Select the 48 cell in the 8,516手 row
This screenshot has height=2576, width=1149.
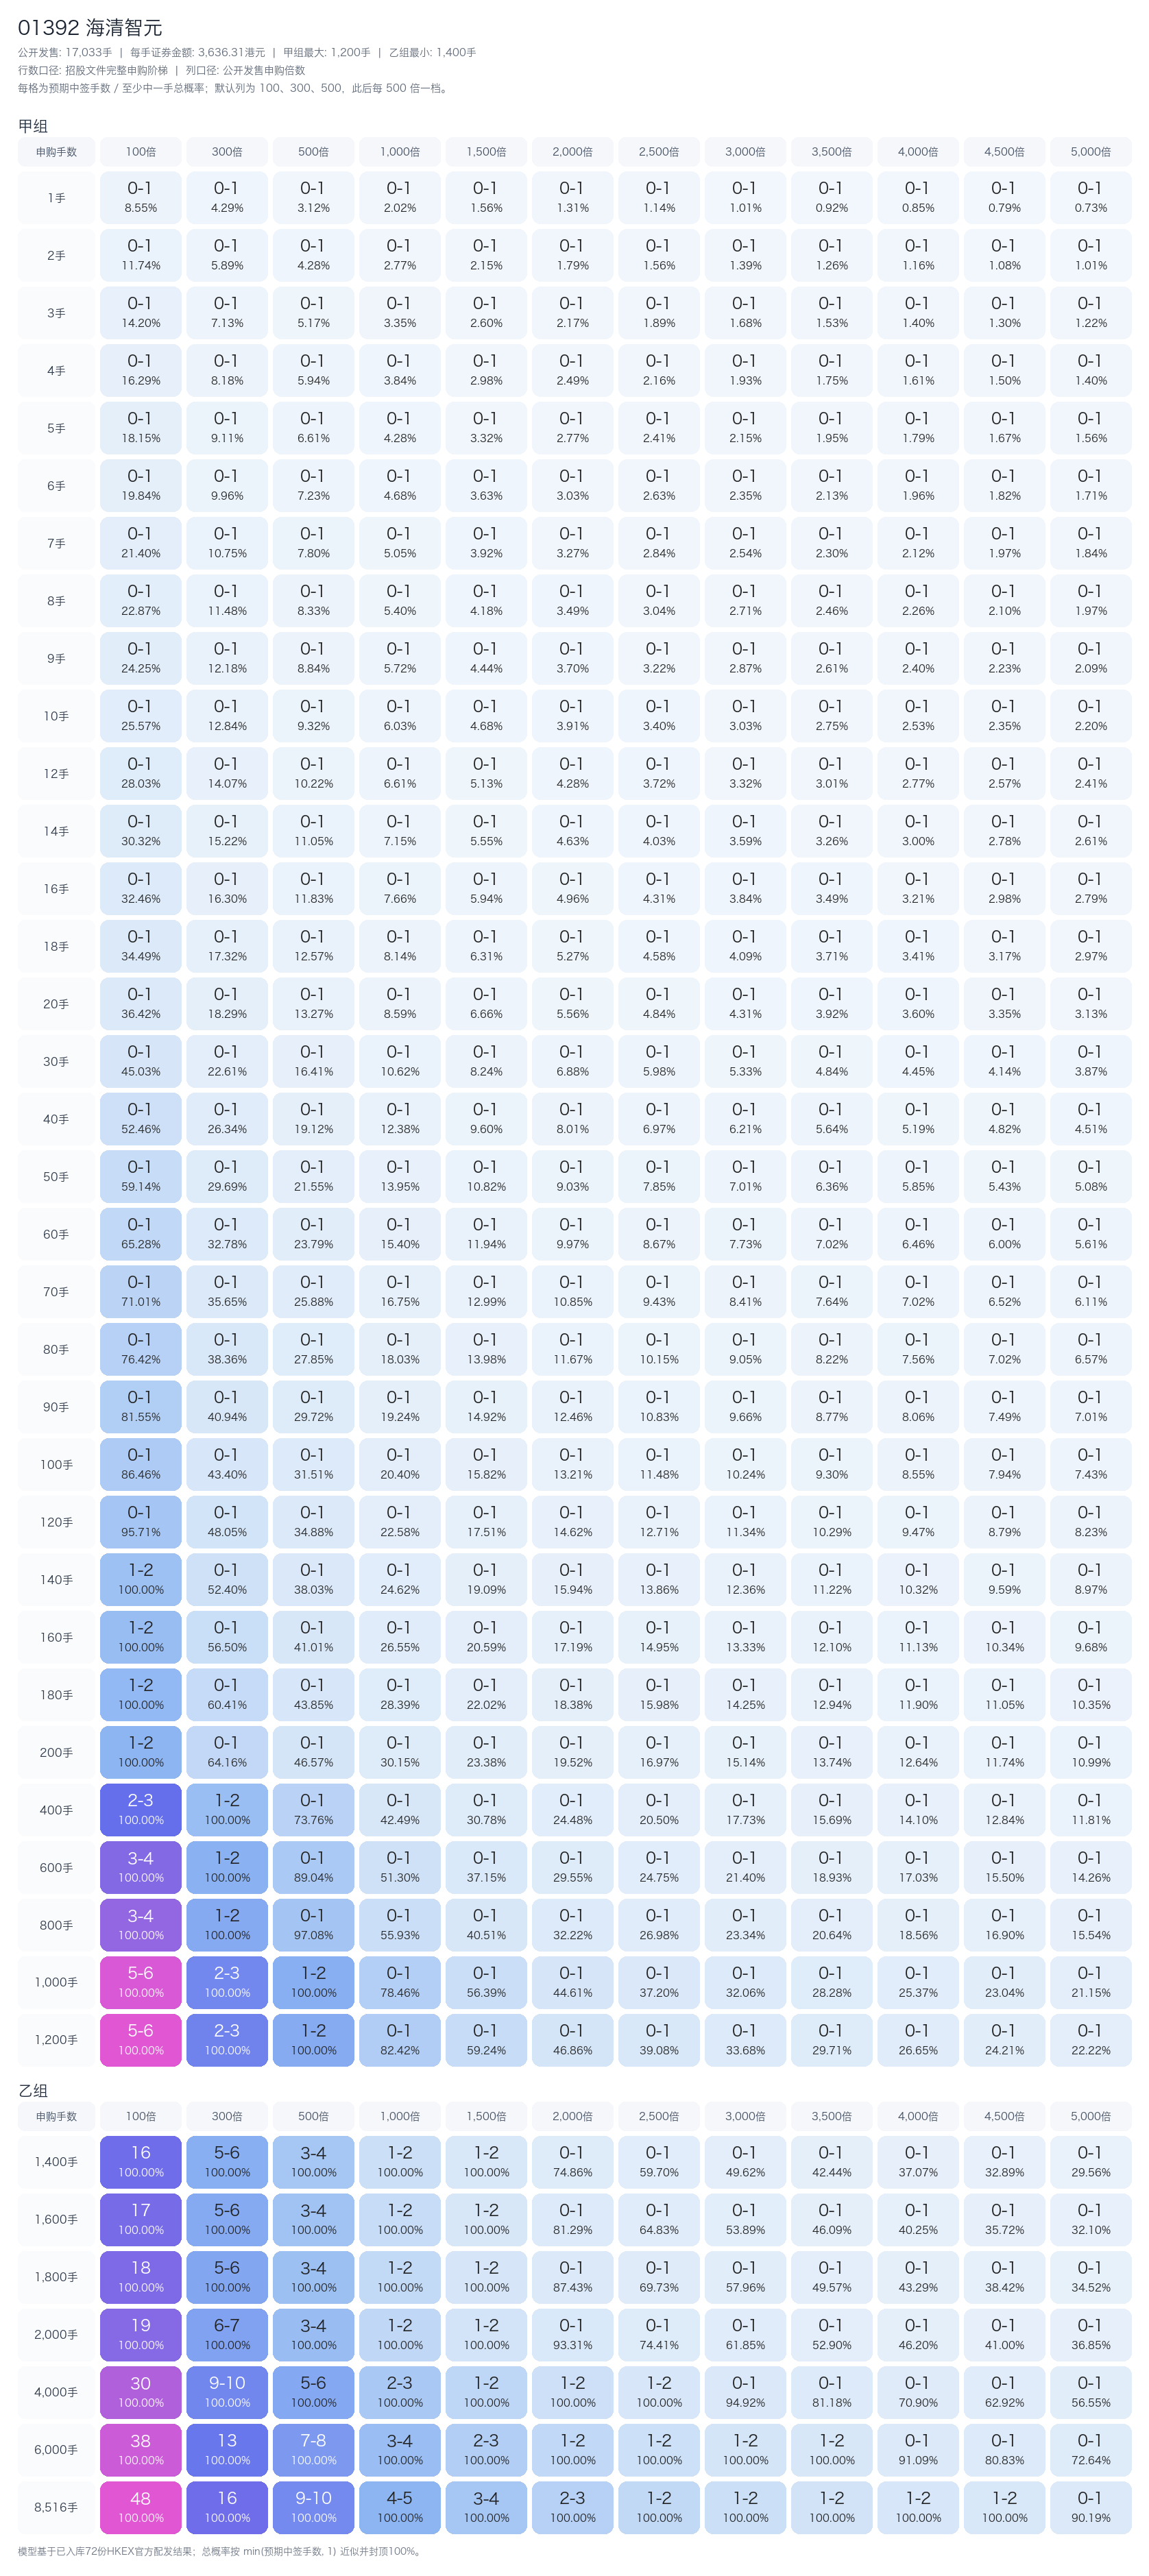click(140, 2507)
